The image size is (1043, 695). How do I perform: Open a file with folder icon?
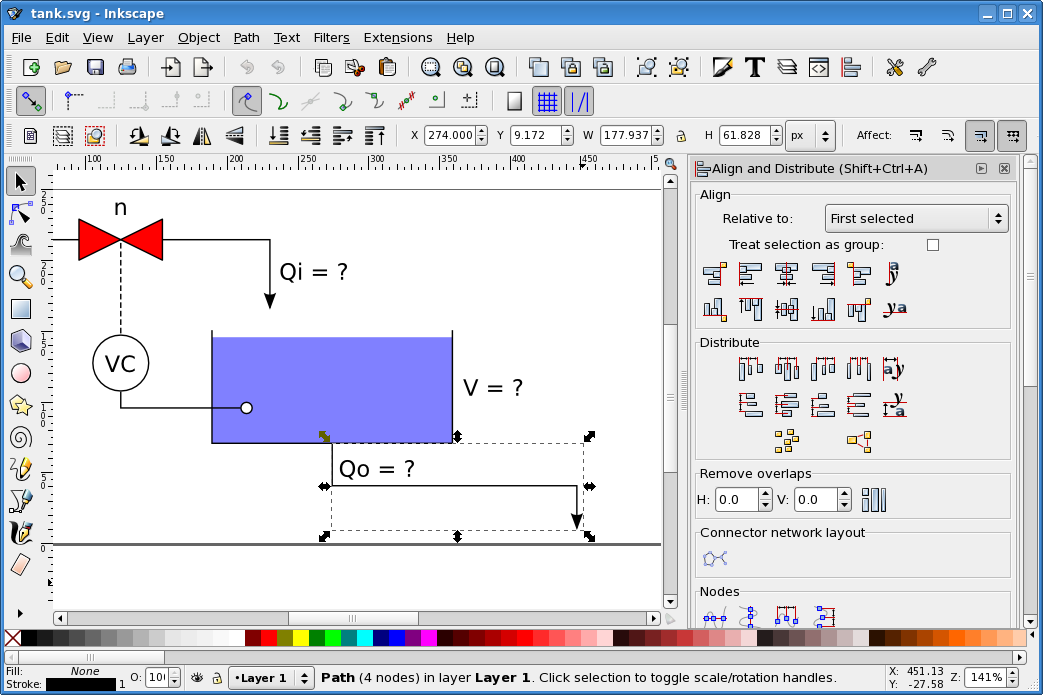pyautogui.click(x=63, y=67)
